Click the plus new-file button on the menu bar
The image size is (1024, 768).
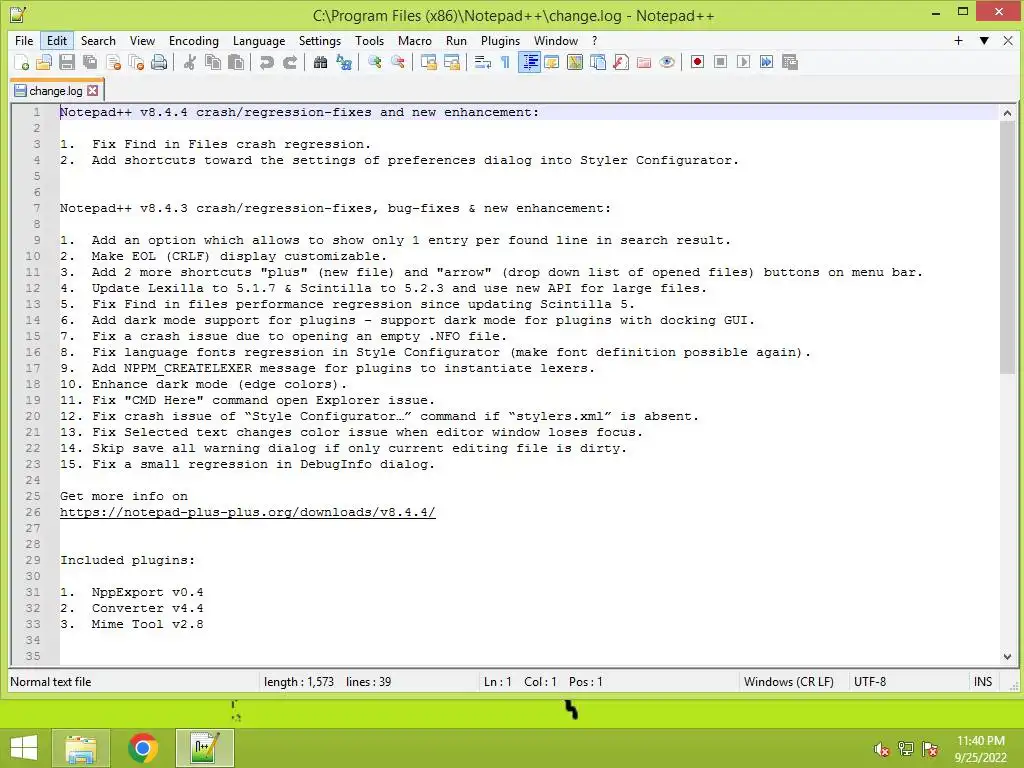[958, 40]
